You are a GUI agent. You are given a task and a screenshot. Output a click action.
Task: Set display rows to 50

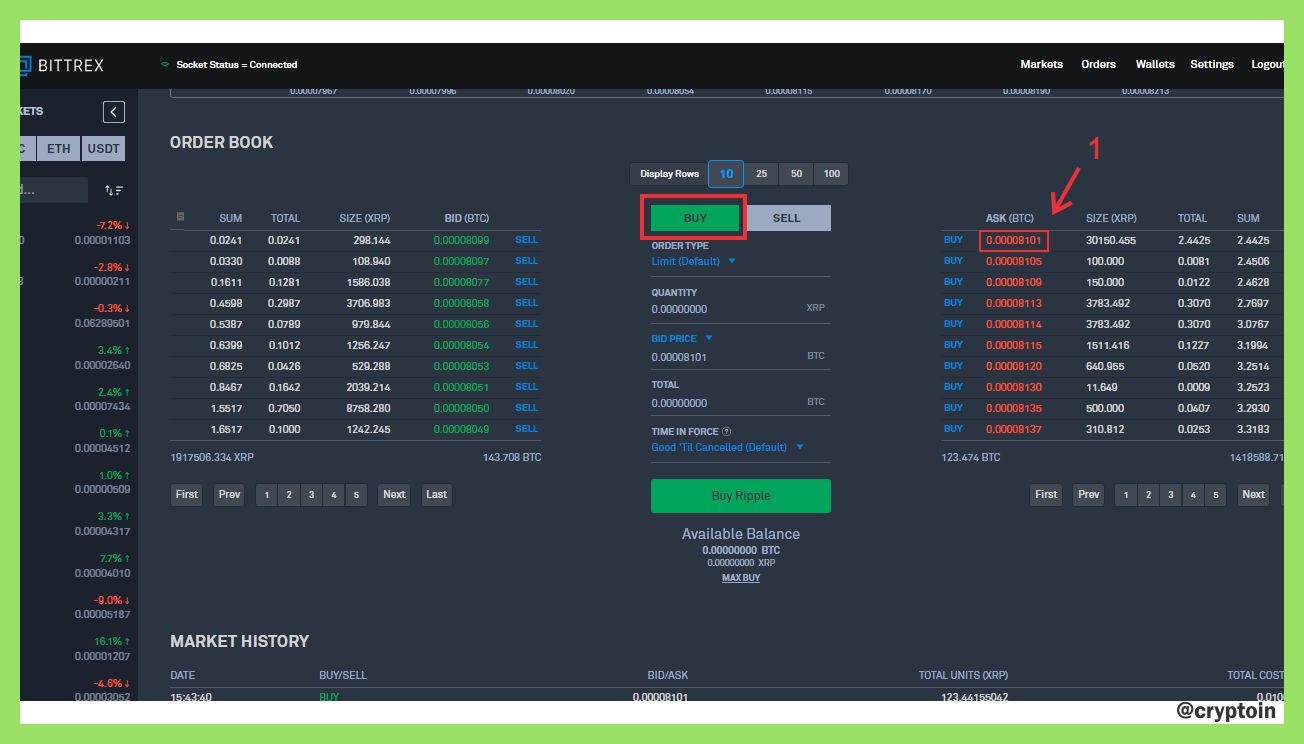coord(796,174)
